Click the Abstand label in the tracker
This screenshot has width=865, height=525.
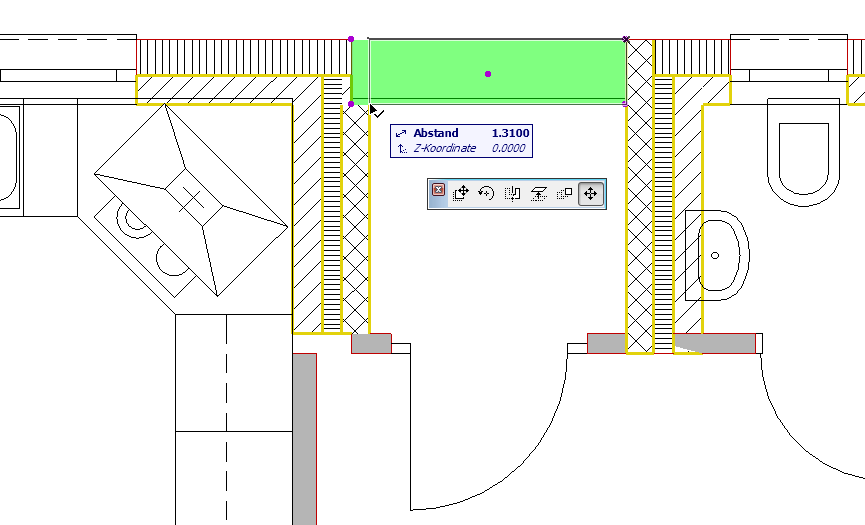(436, 133)
